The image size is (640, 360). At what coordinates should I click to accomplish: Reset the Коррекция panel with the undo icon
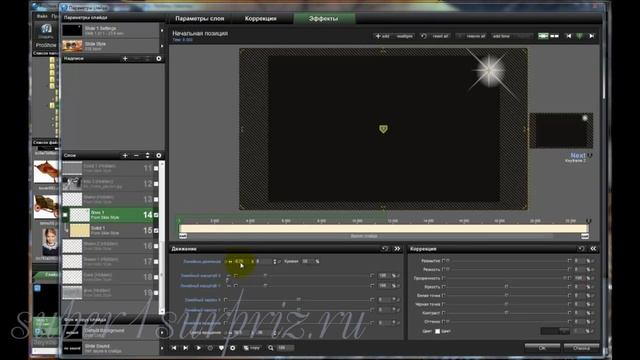[x=581, y=249]
